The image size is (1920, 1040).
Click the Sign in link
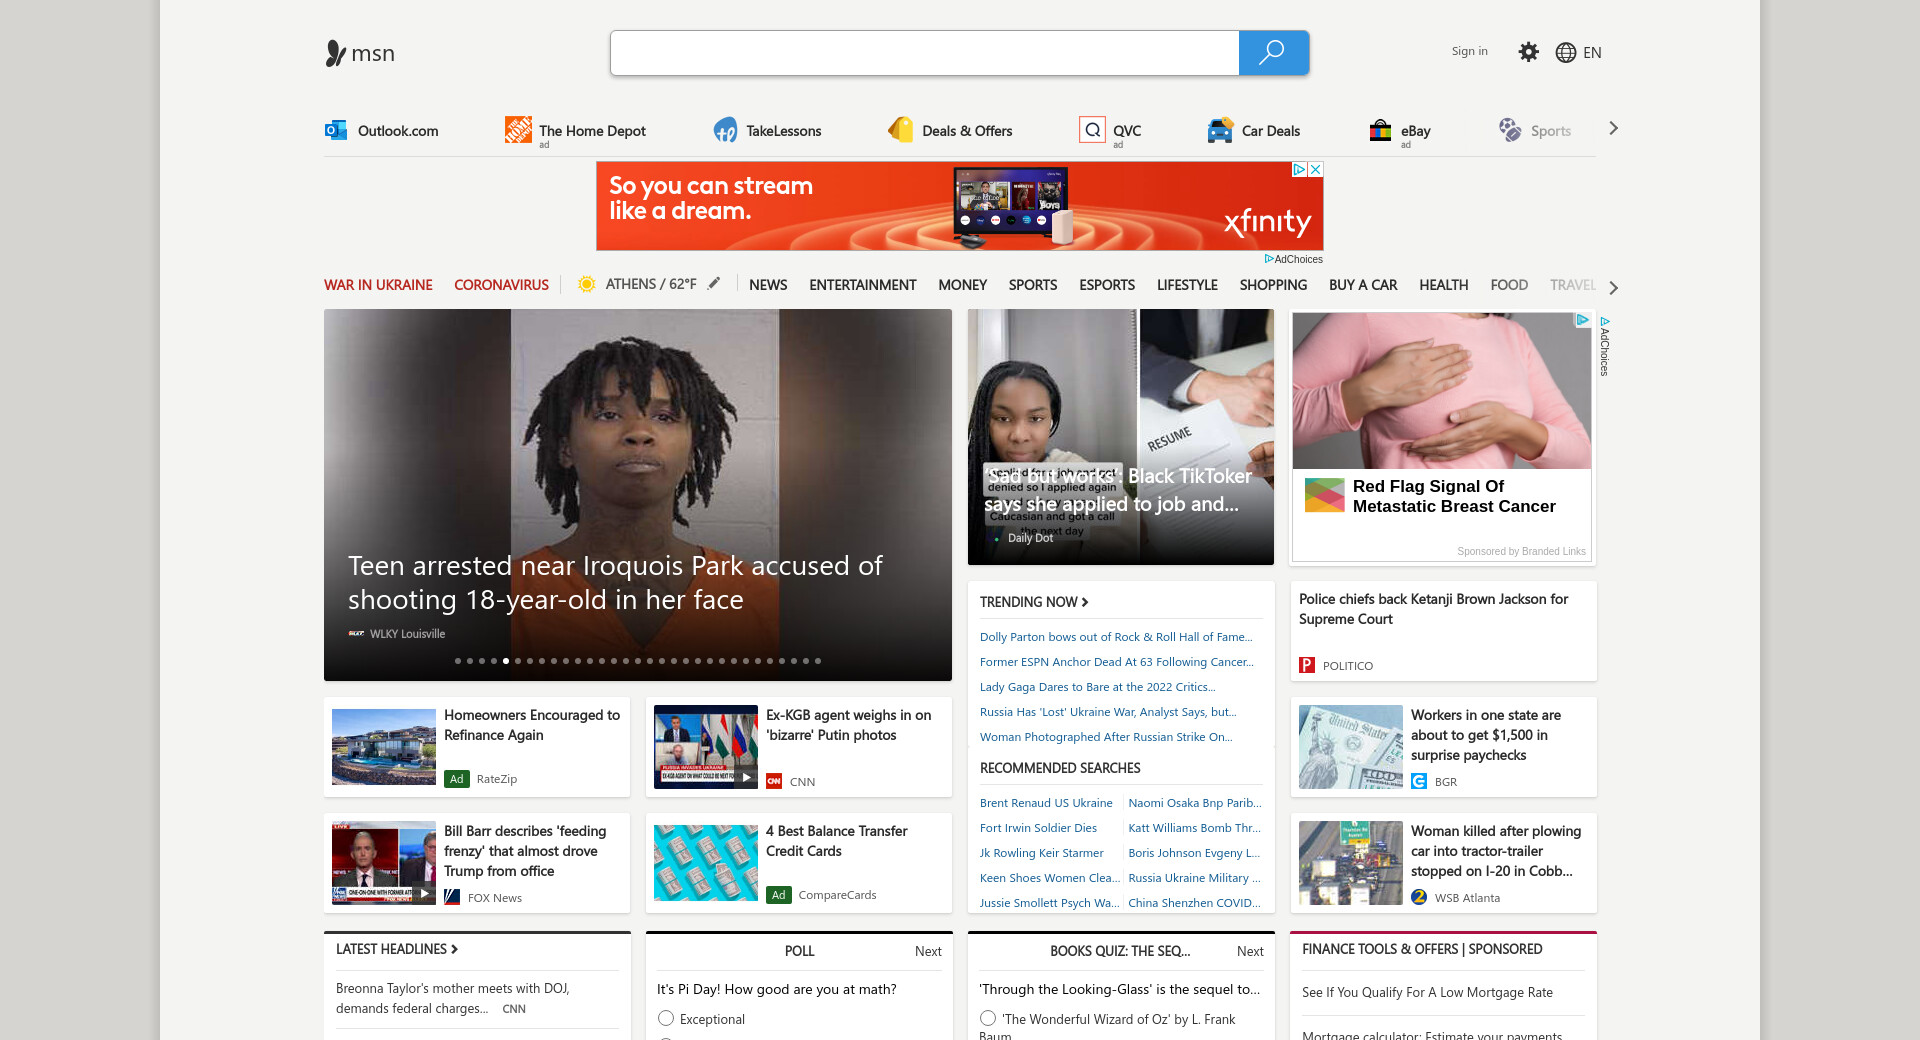click(x=1469, y=51)
